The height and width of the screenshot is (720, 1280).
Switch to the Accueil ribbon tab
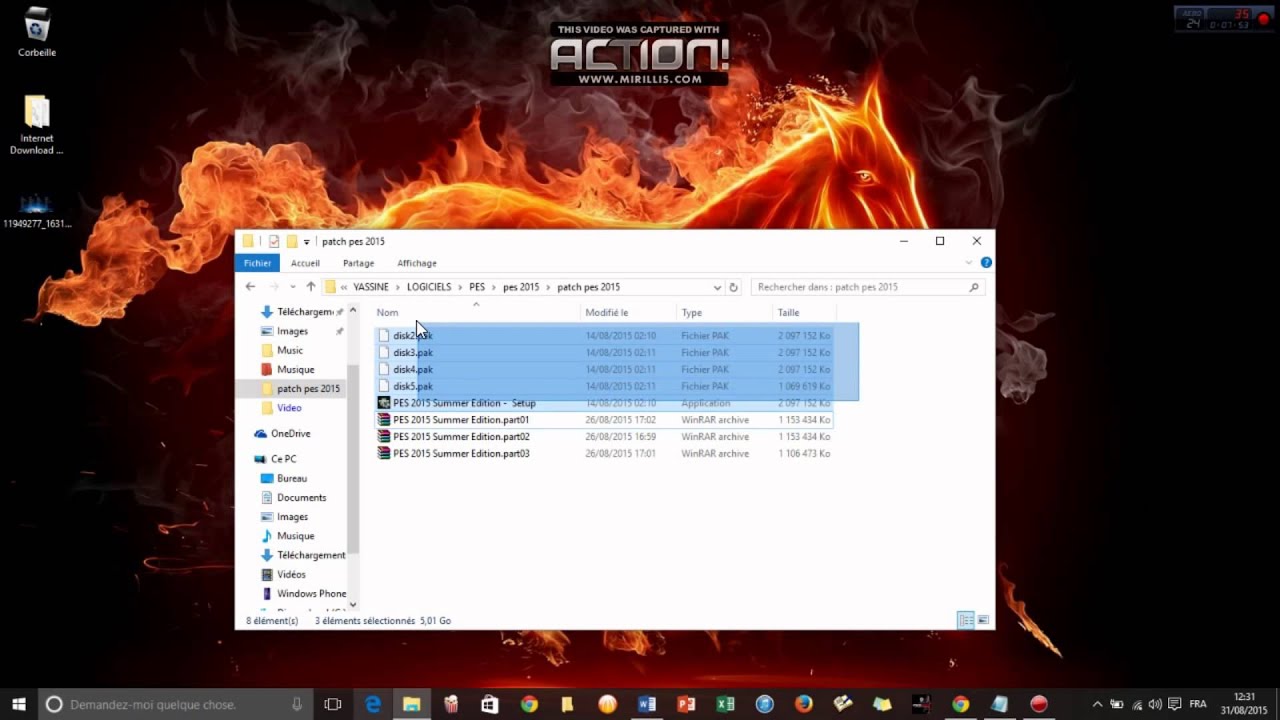point(305,263)
